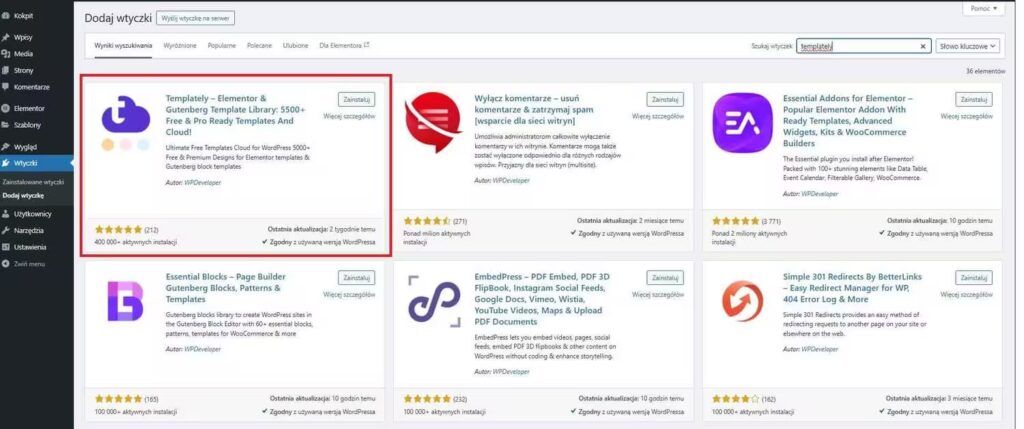Open the Essential Blocks title link
1024x429 pixels.
click(223, 288)
